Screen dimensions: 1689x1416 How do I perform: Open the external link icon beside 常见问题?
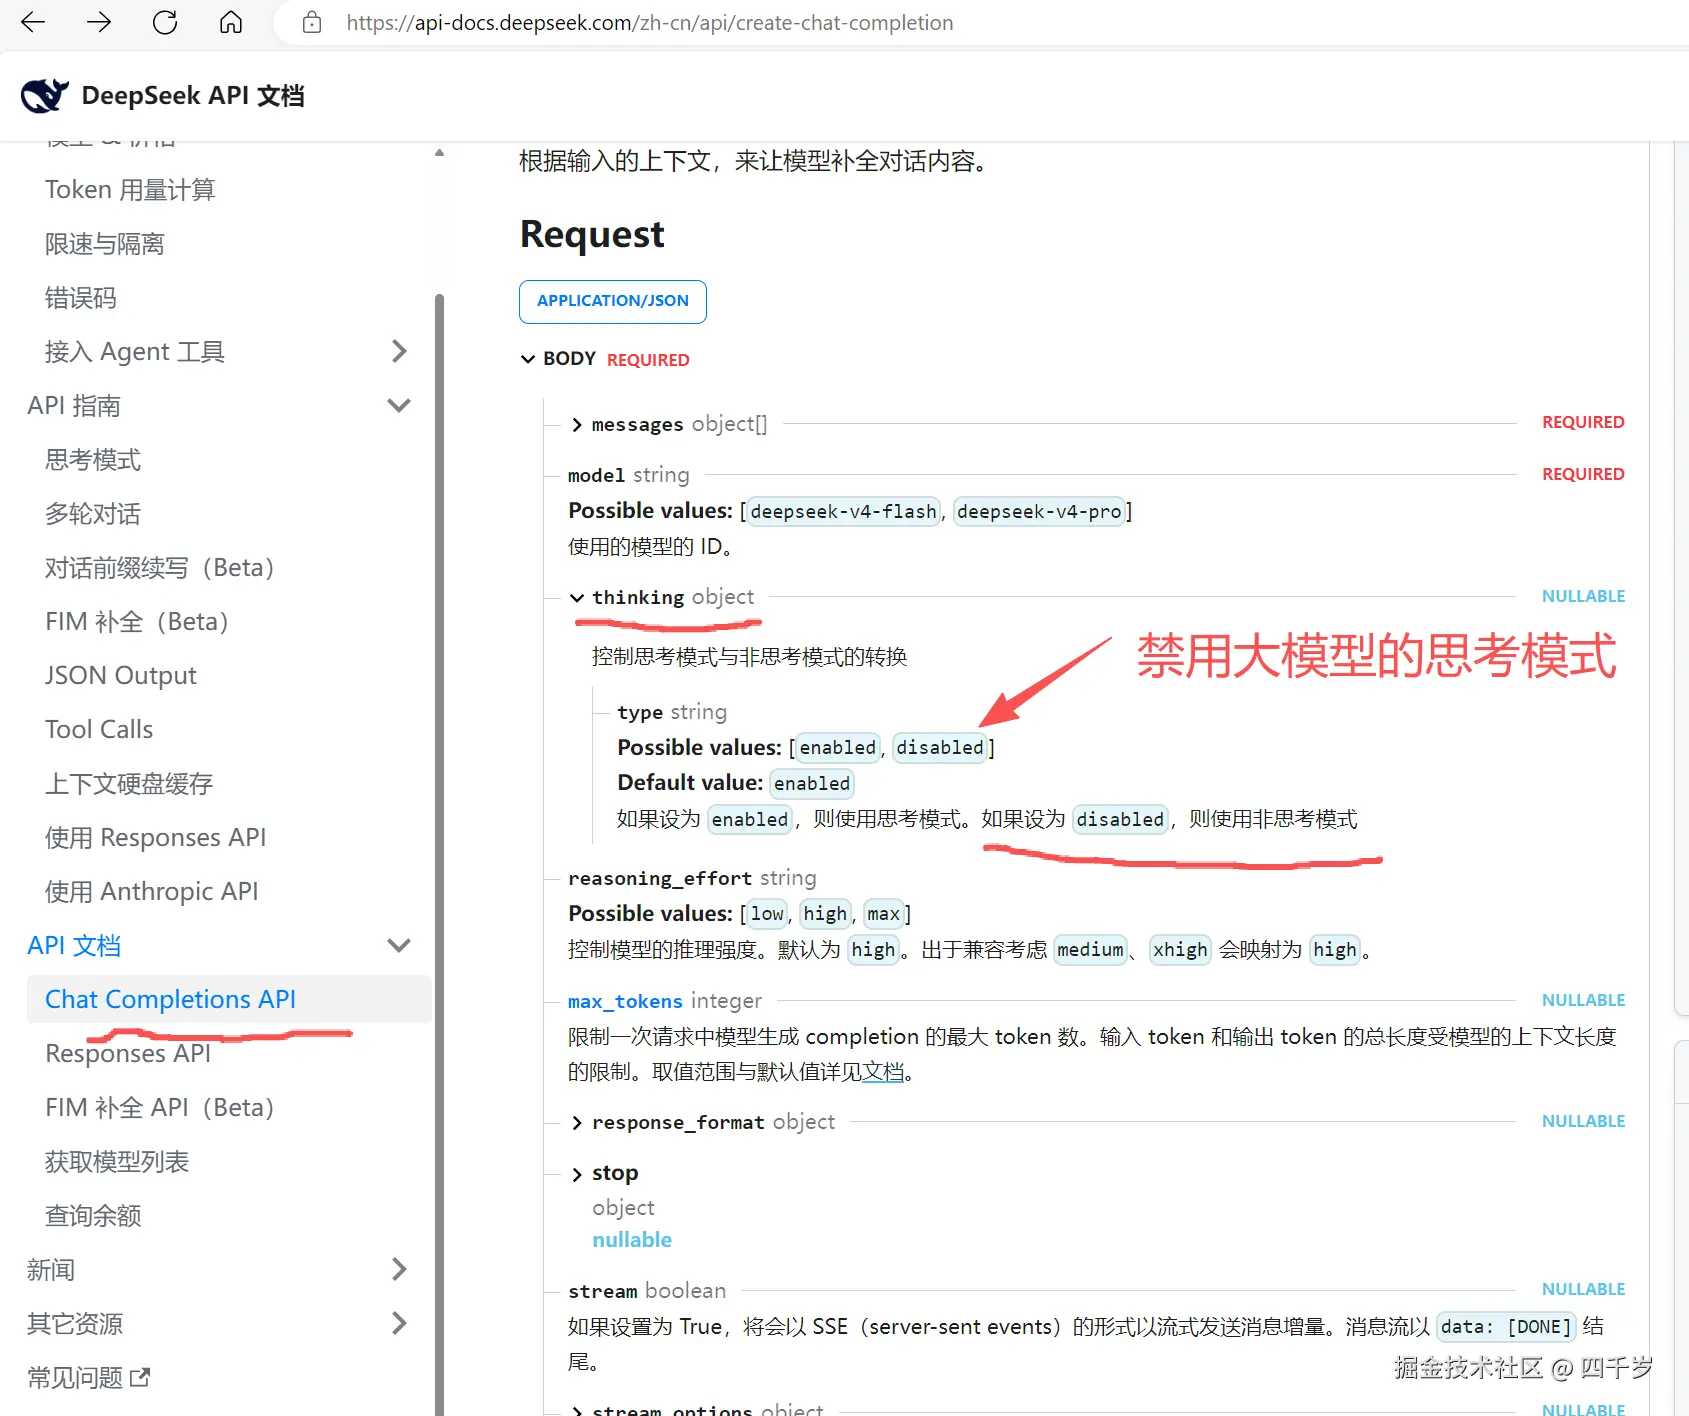point(140,1377)
